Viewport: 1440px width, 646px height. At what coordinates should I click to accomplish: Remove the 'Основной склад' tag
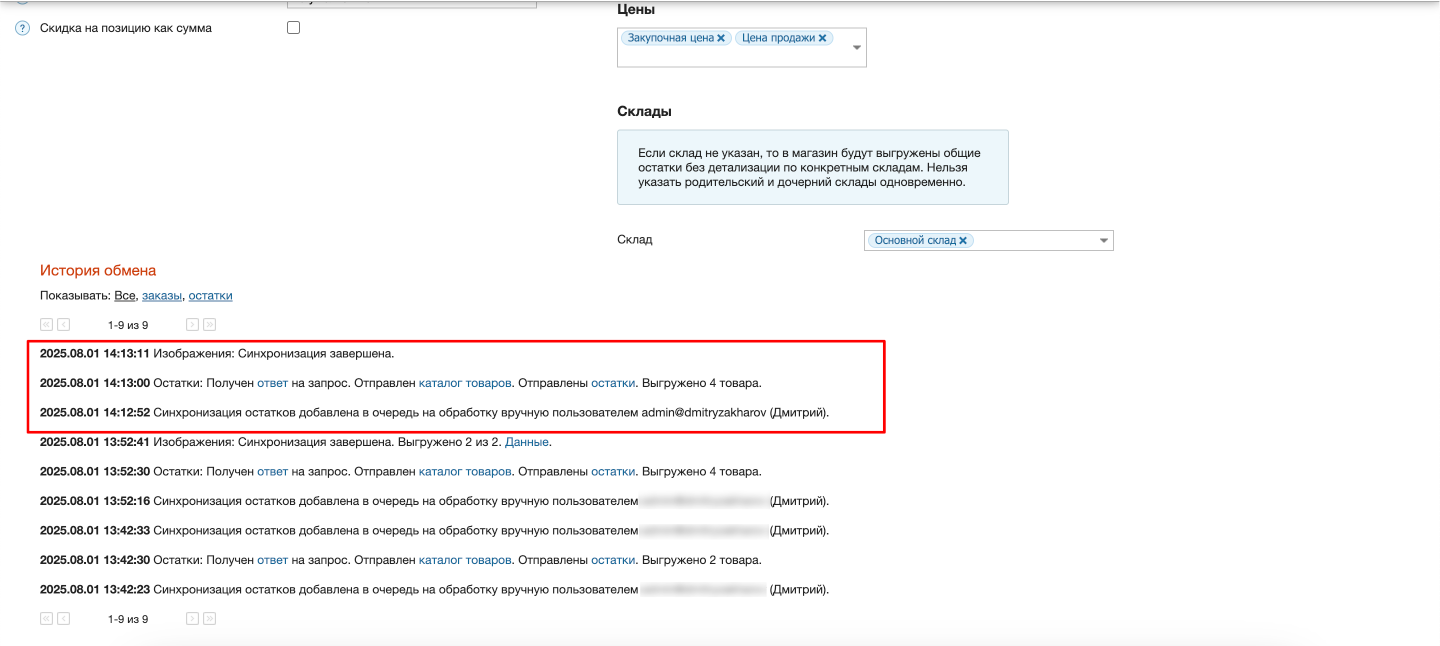[x=963, y=241]
